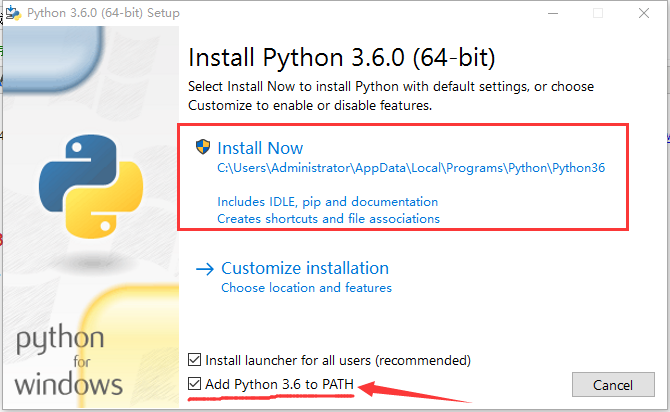Image resolution: width=670 pixels, height=412 pixels.
Task: Select the Customize installation option
Action: point(305,268)
